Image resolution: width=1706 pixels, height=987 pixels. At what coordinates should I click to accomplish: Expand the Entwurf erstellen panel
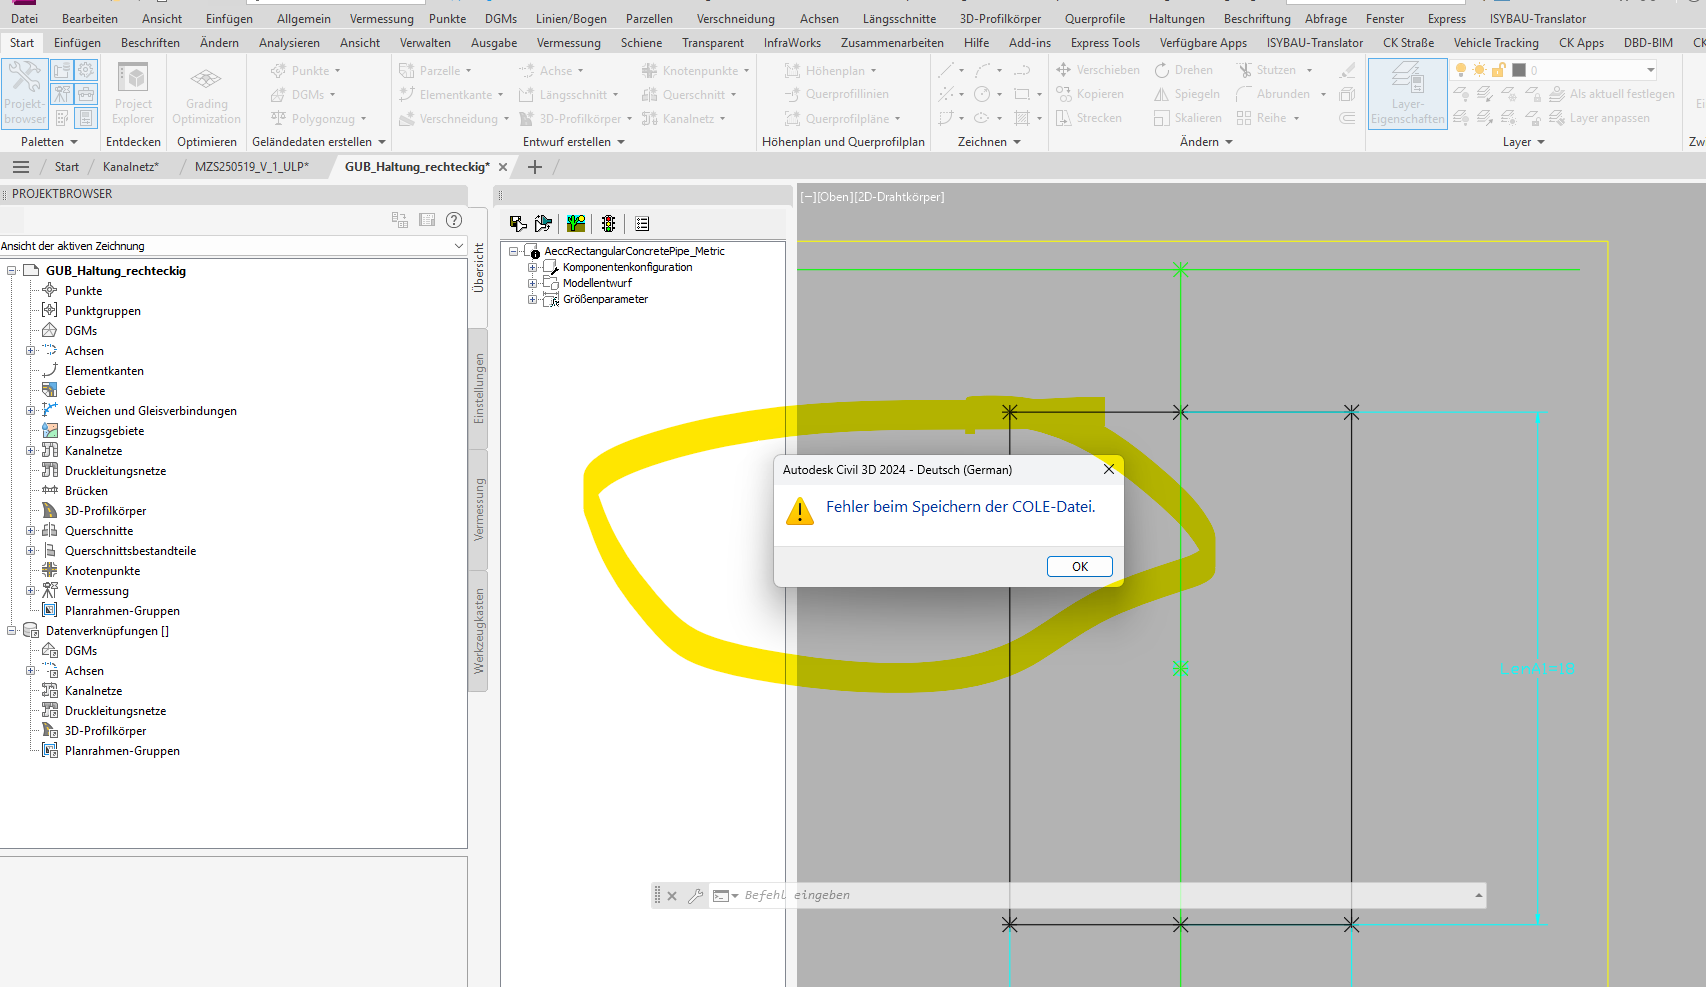pos(574,142)
